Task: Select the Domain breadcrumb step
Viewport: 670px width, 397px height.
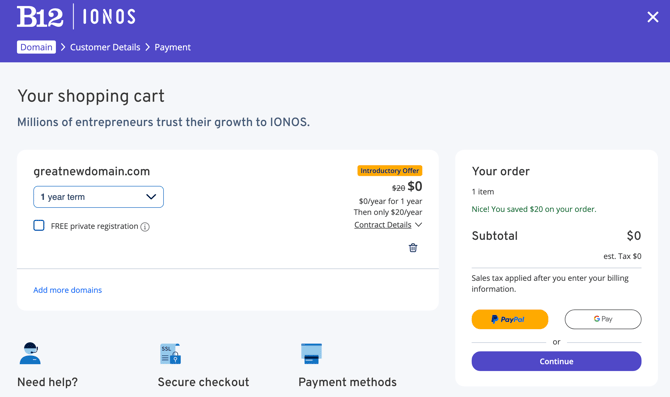Action: 36,47
